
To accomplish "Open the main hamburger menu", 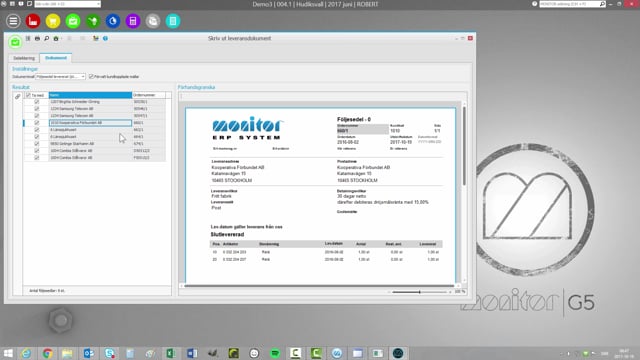I will pyautogui.click(x=13, y=21).
